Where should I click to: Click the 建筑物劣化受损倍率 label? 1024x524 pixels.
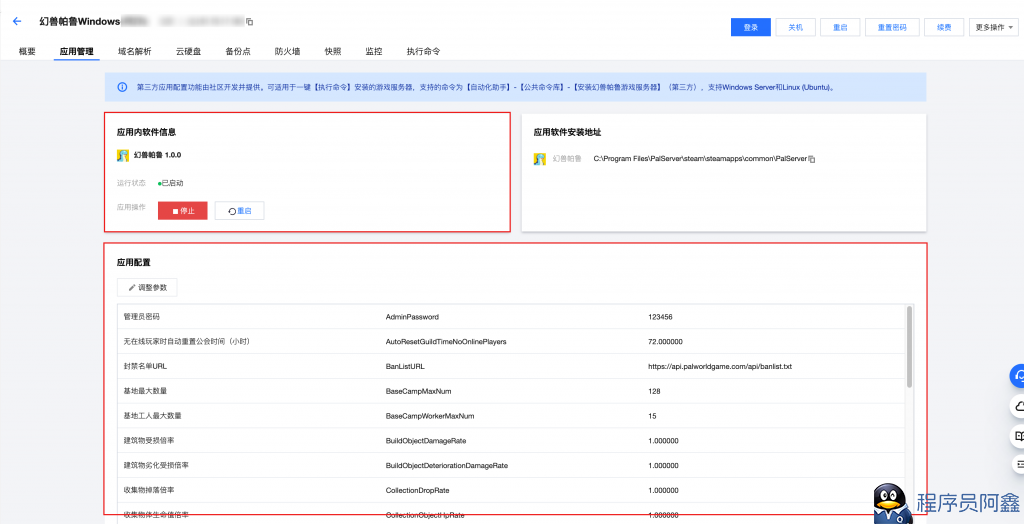point(156,466)
